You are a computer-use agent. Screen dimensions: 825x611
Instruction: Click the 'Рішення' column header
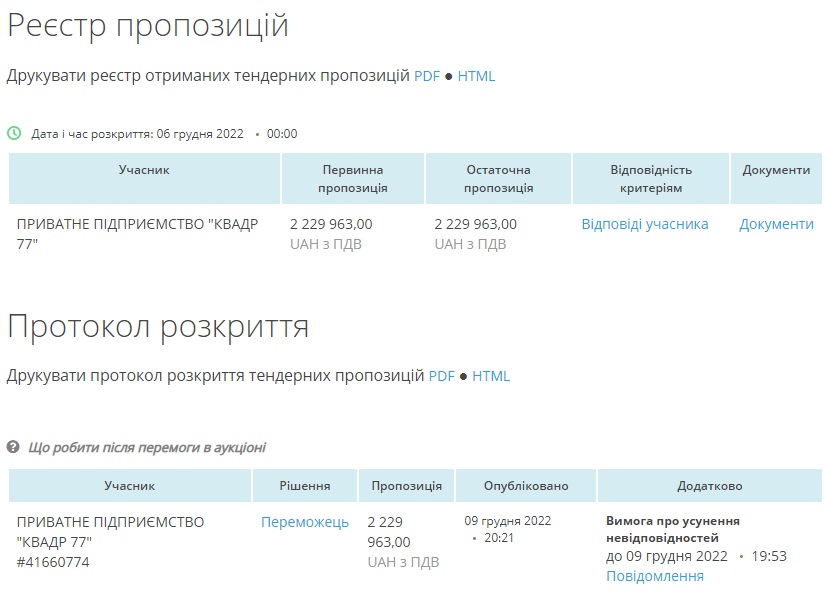point(305,486)
